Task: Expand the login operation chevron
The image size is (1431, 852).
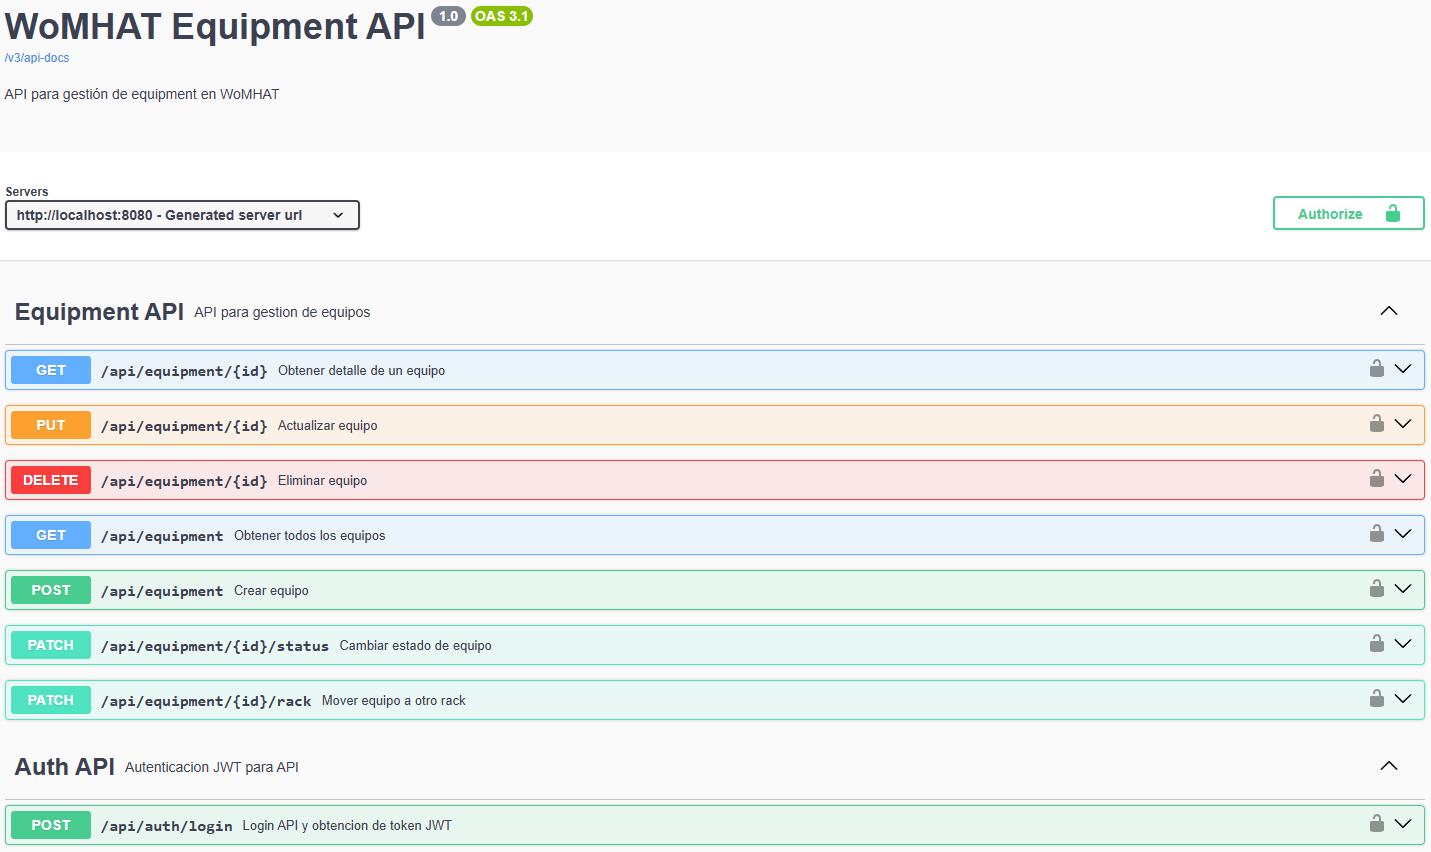Action: coord(1403,824)
